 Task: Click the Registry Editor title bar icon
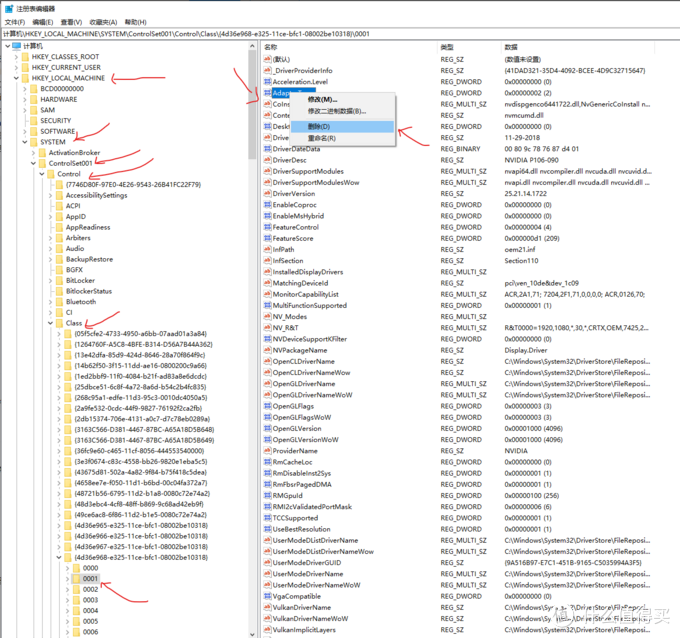(x=9, y=8)
